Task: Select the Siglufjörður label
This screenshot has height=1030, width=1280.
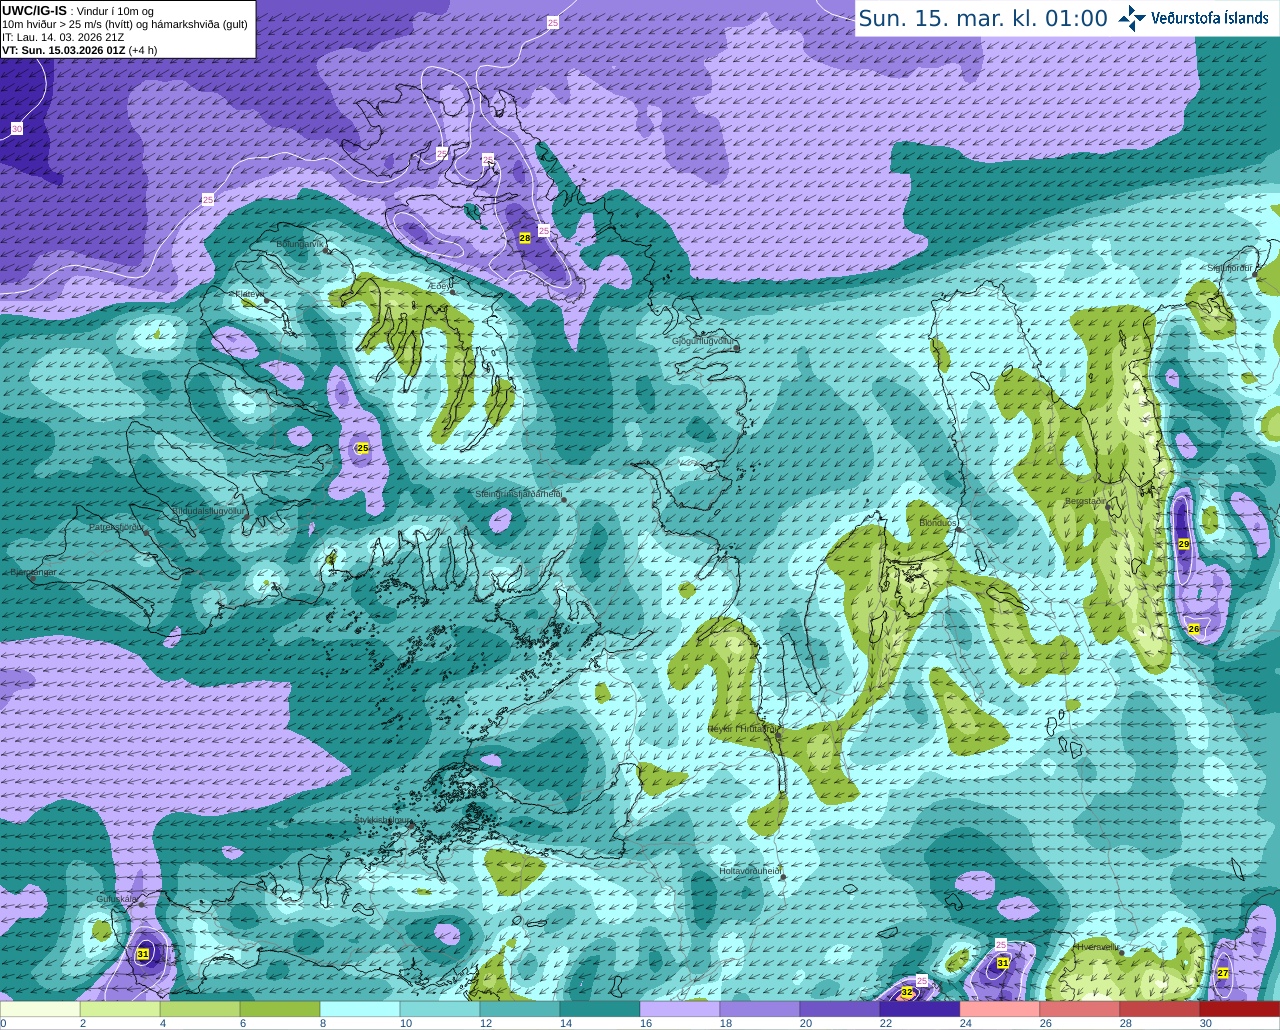Action: tap(1230, 268)
